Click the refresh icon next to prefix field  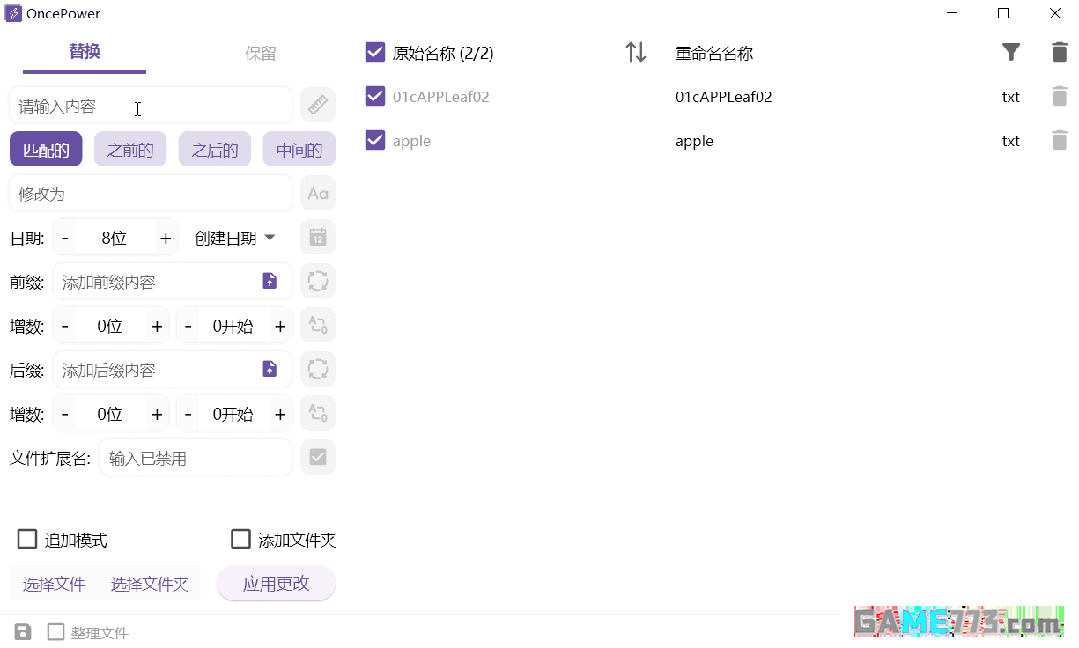(317, 281)
